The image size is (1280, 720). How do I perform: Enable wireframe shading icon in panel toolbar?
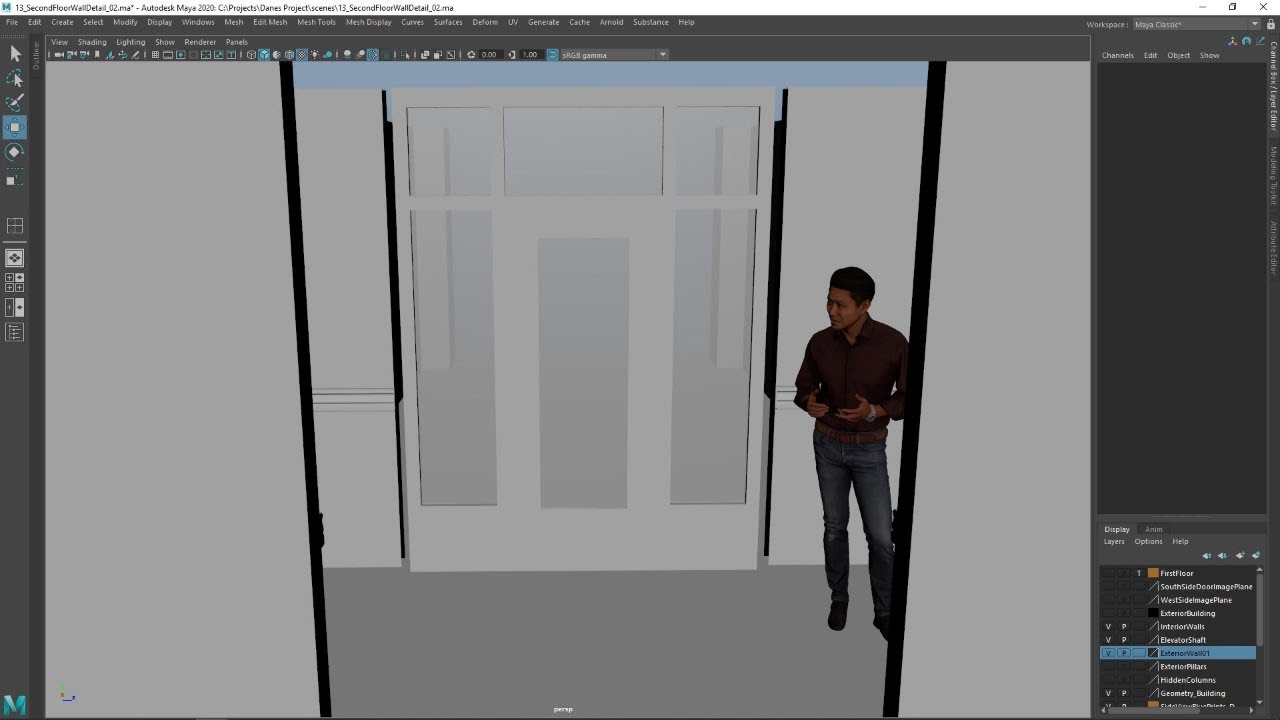(251, 55)
